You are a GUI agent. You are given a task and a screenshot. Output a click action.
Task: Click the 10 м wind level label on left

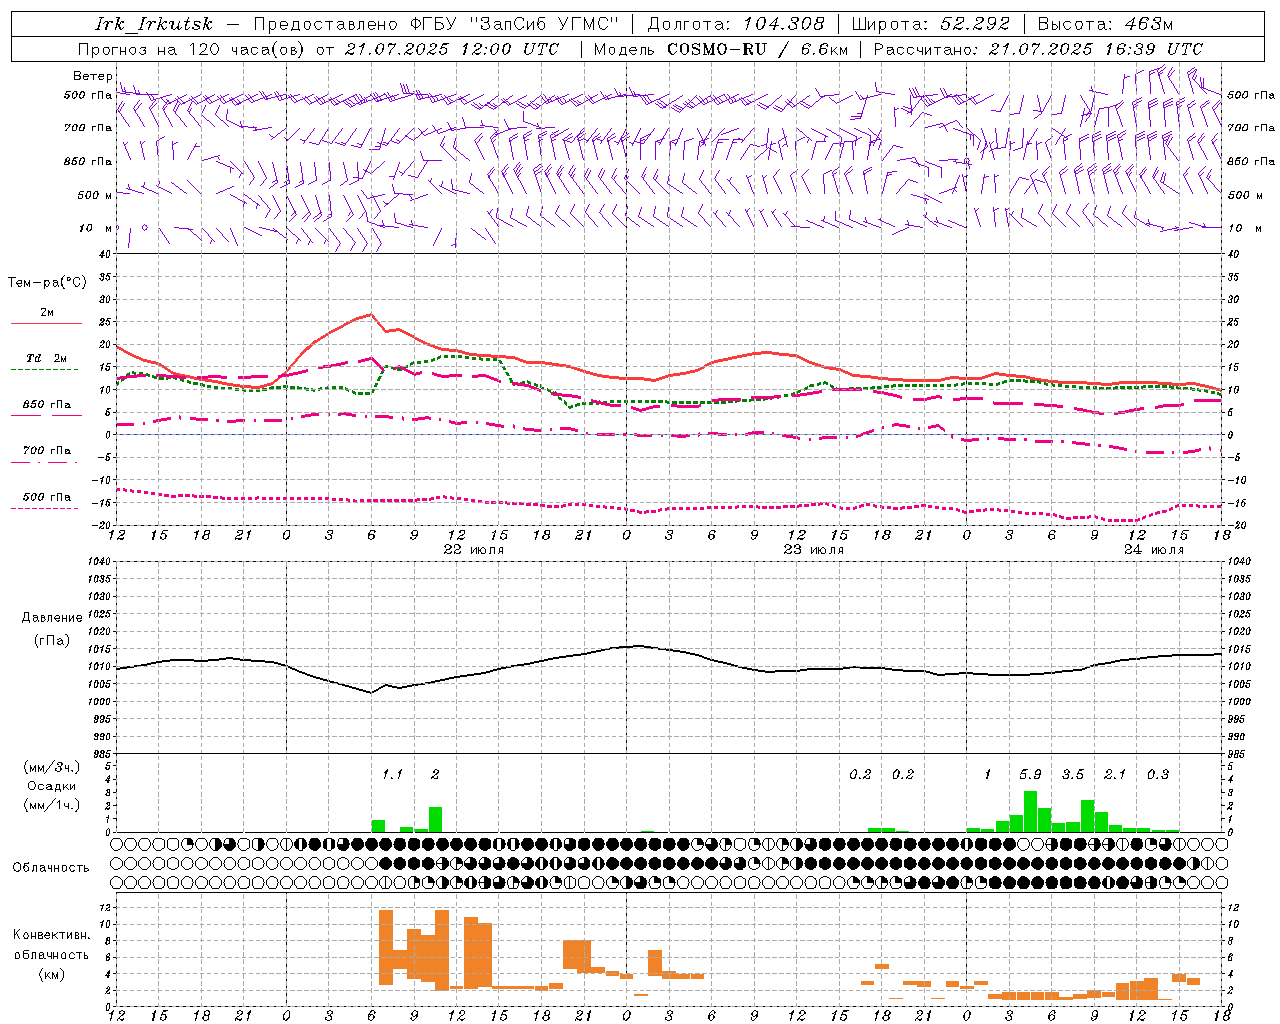coord(96,228)
